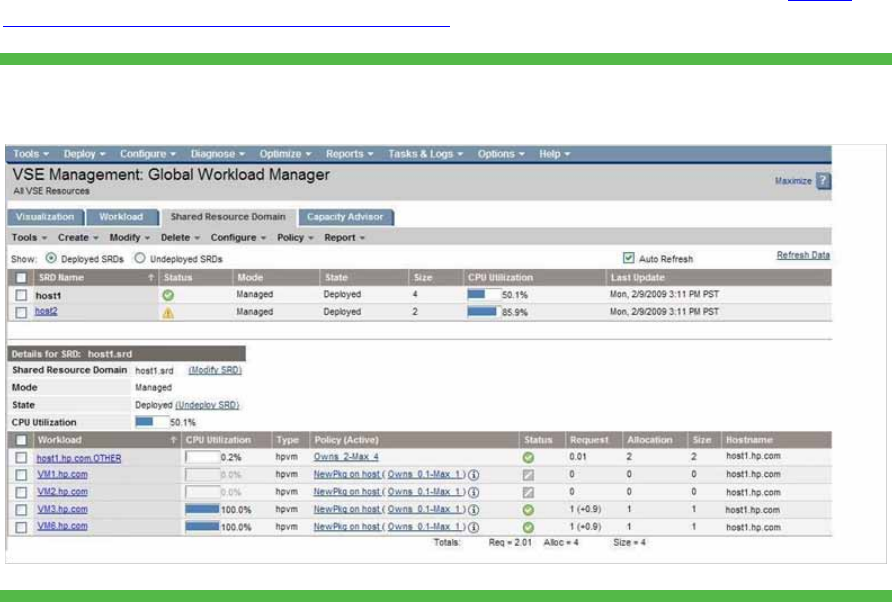892x602 pixels.
Task: Open the Policy menu in SRD toolbar
Action: point(295,238)
